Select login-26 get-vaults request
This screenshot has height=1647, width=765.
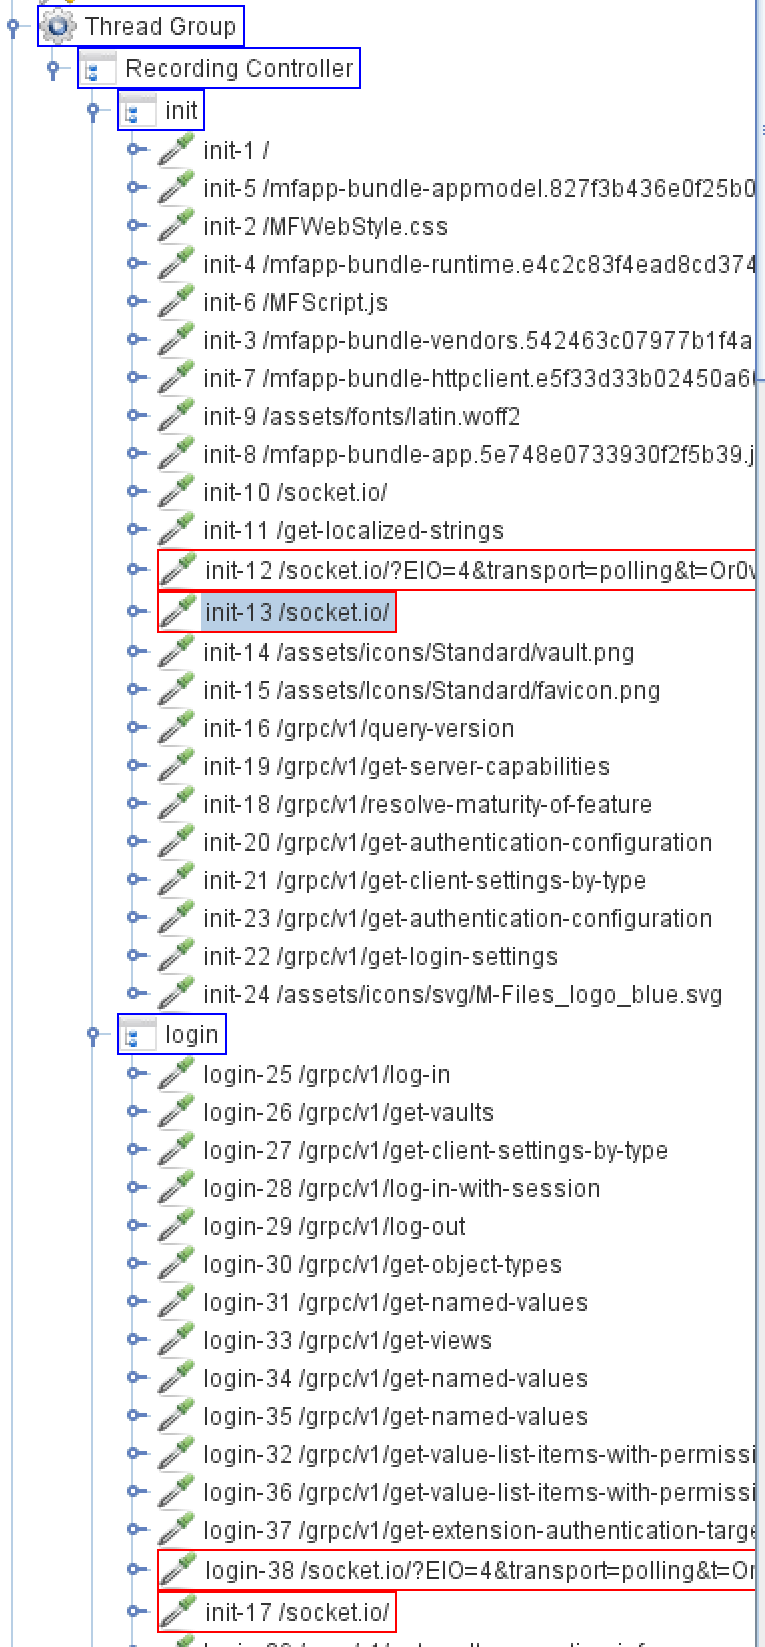pos(348,1112)
